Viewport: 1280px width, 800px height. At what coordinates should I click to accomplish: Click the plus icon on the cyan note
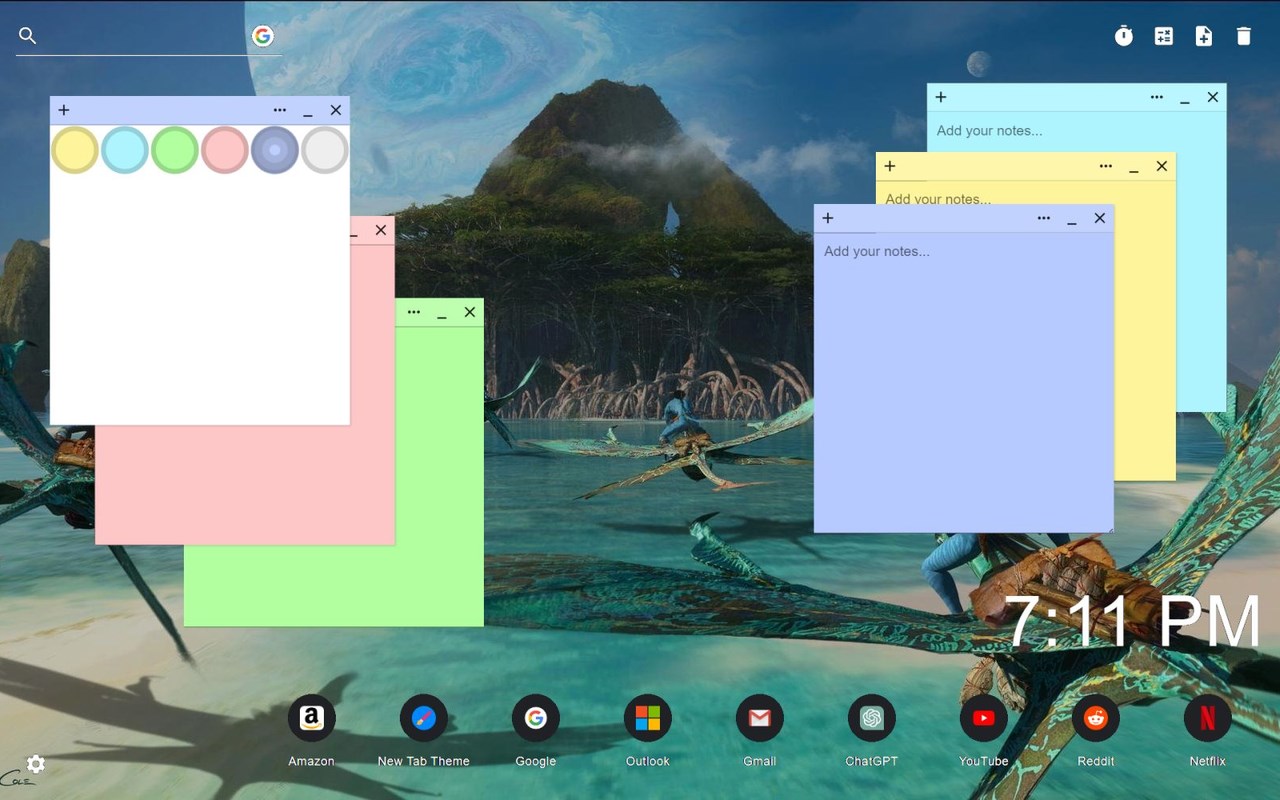pyautogui.click(x=941, y=97)
